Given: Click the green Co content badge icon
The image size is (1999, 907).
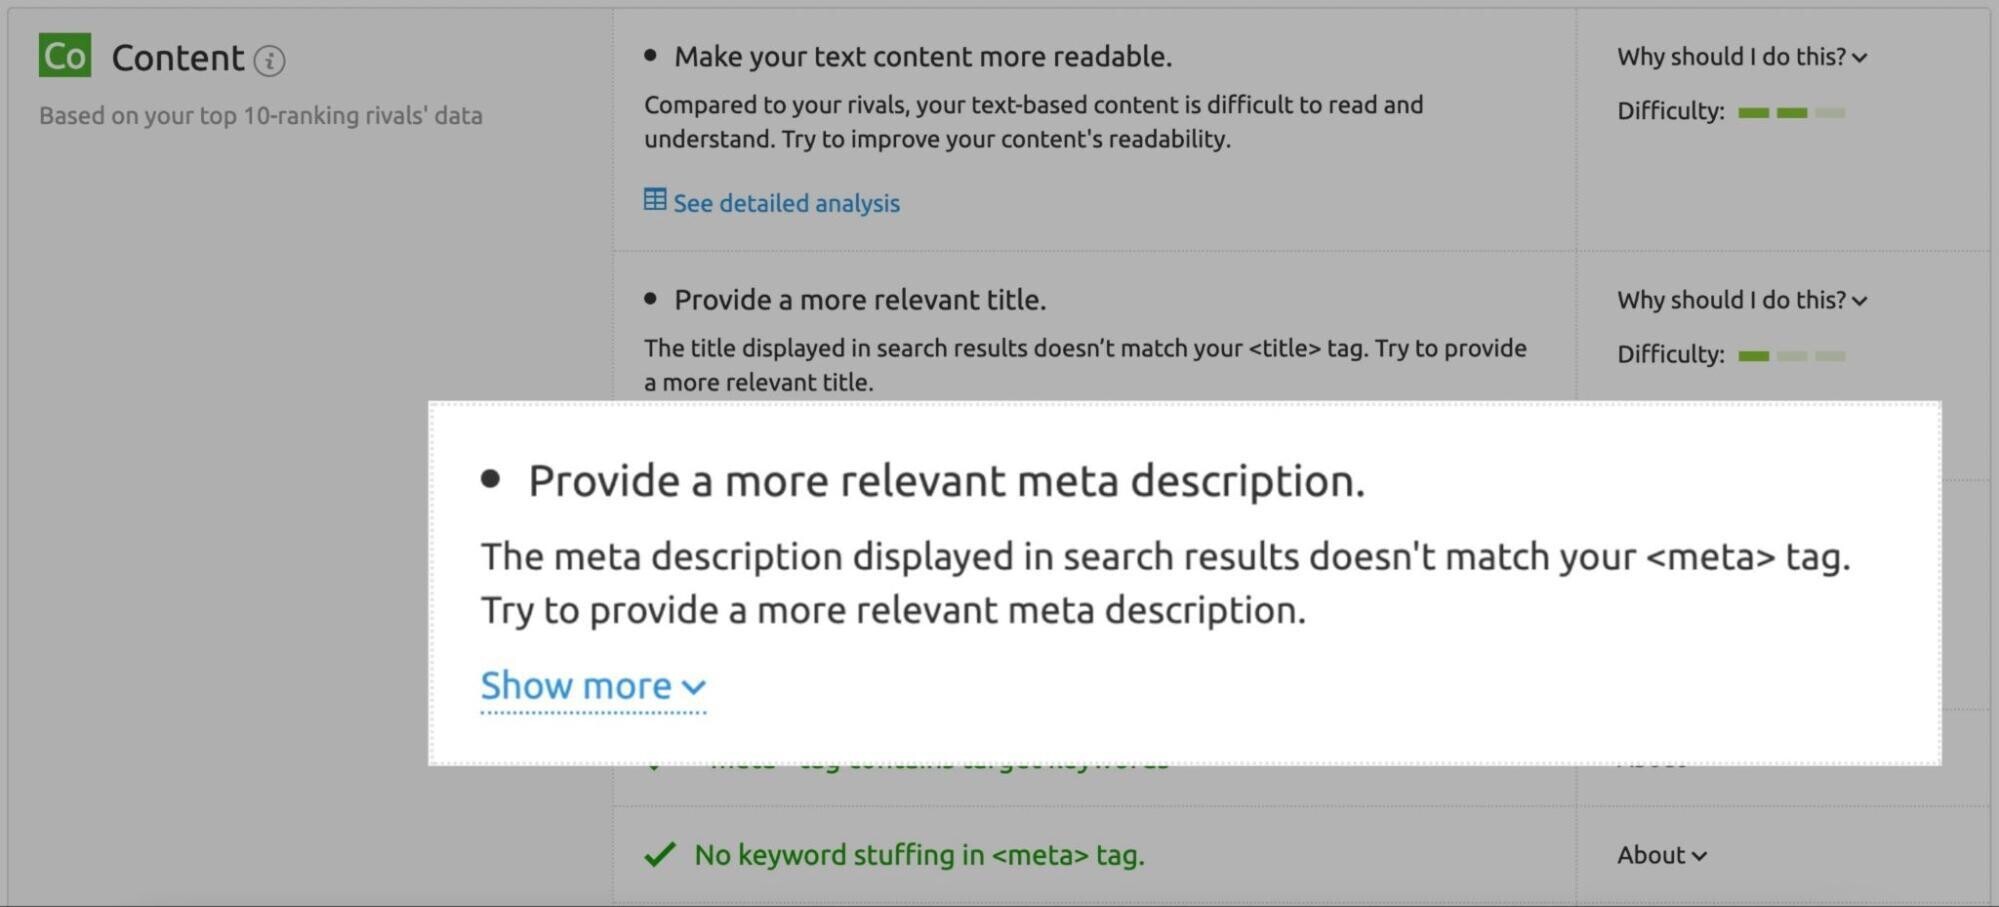Looking at the screenshot, I should tap(65, 55).
